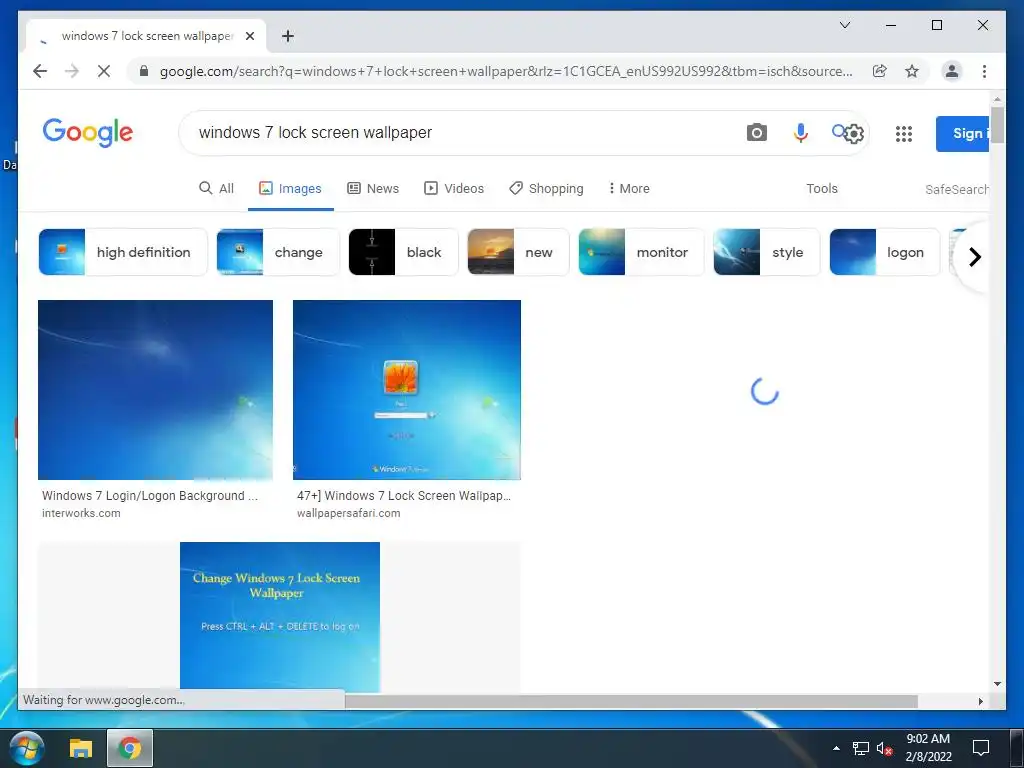This screenshot has width=1024, height=768.
Task: Filter by the black chip
Action: (x=404, y=252)
